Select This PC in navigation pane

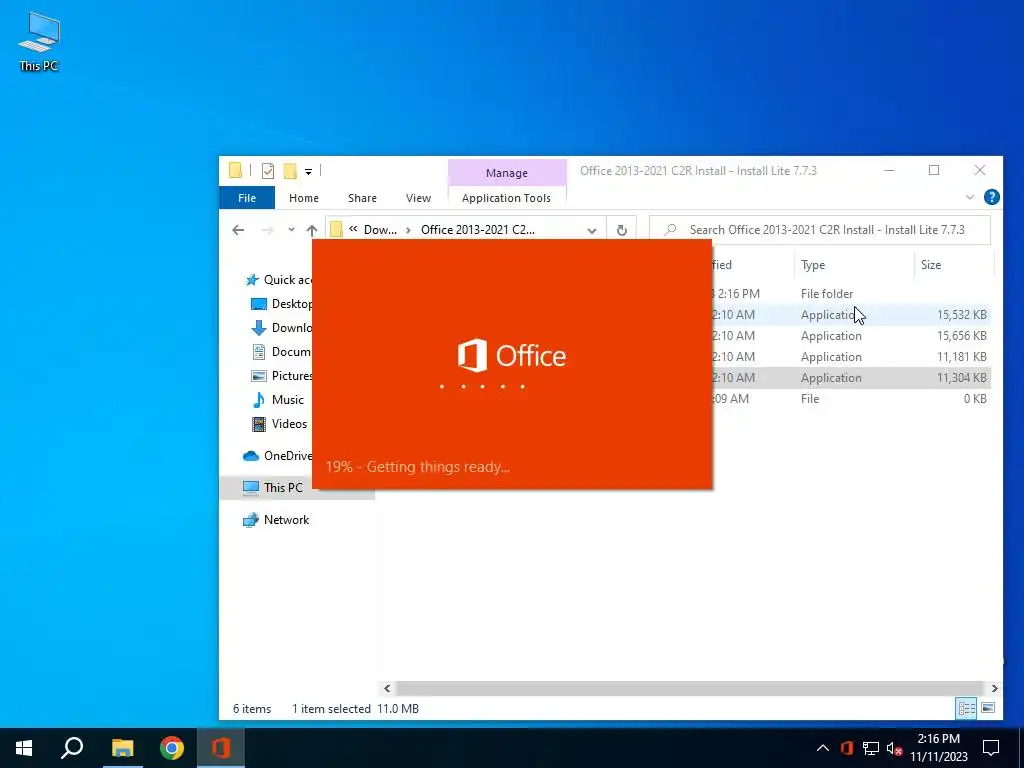[273, 487]
